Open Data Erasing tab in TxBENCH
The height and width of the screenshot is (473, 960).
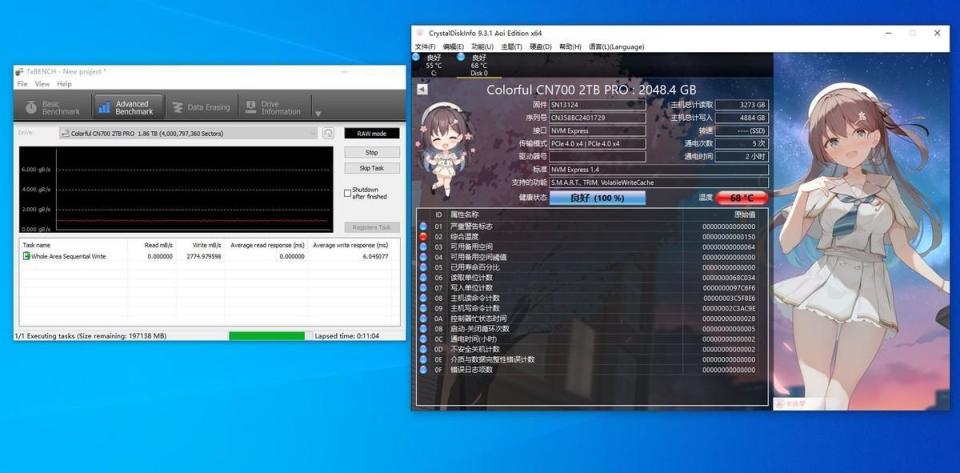[201, 108]
